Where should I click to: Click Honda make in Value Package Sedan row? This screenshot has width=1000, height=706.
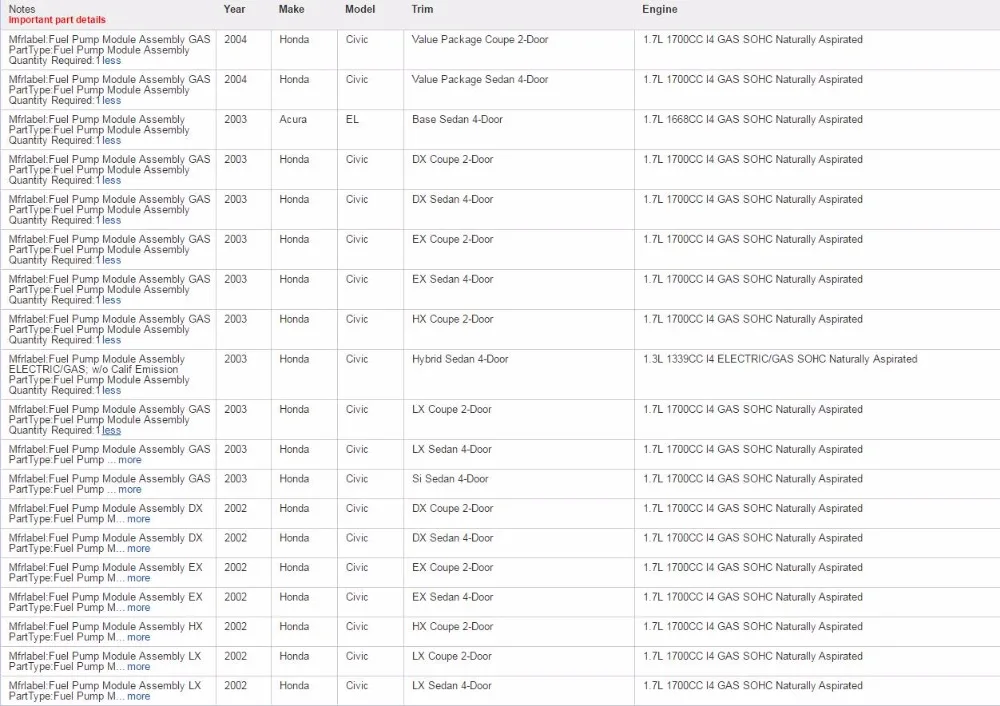point(294,80)
